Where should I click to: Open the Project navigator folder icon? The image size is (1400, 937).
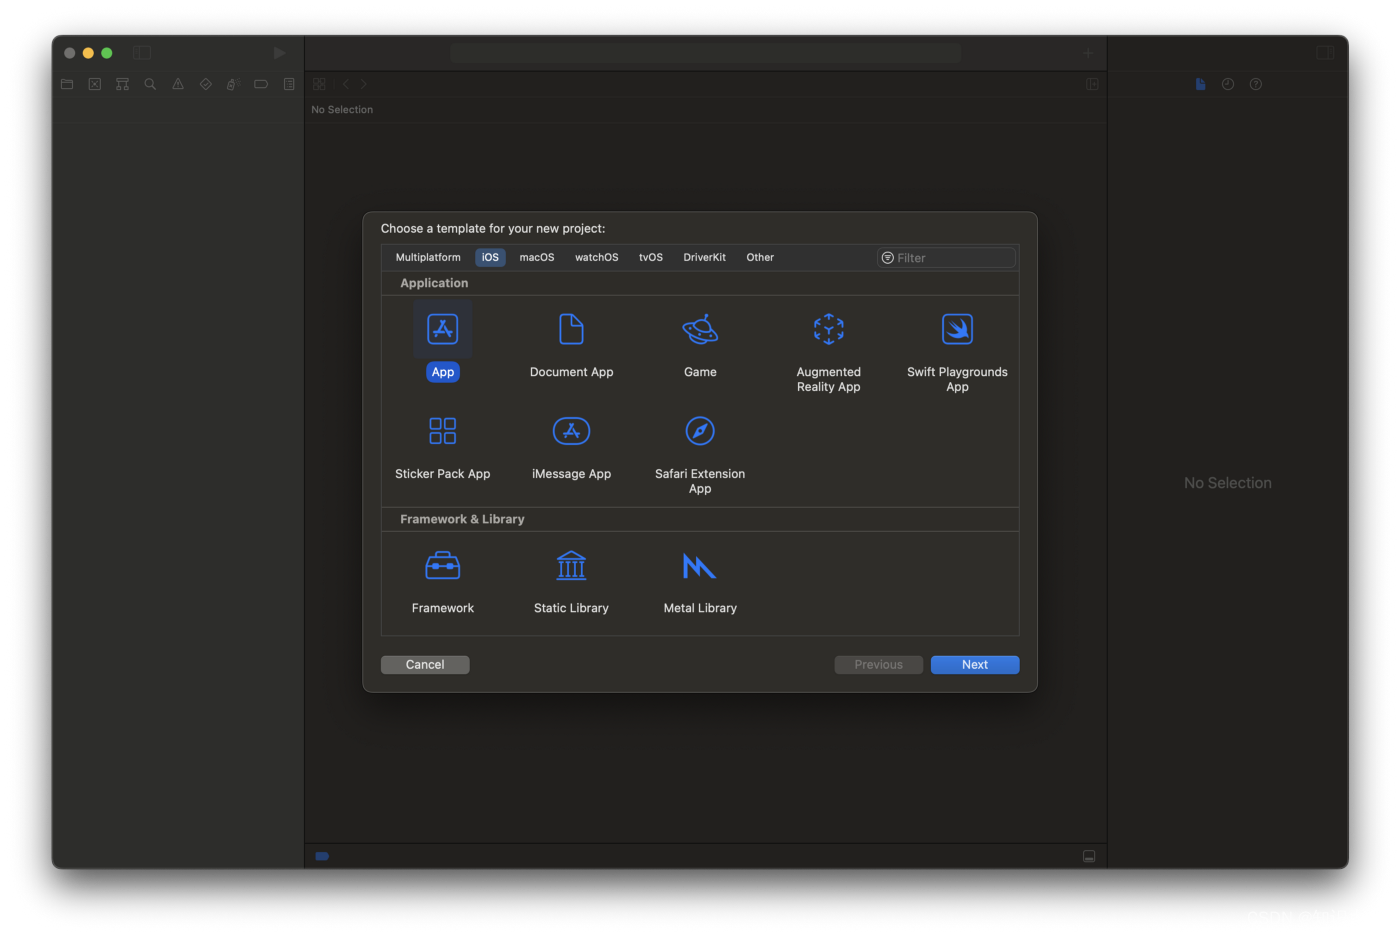(x=67, y=84)
